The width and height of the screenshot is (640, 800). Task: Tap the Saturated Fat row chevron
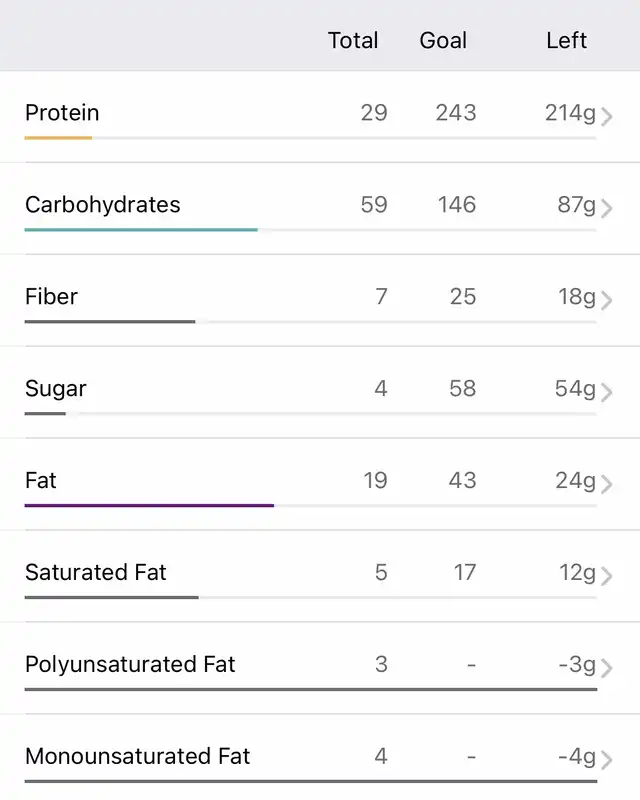tap(607, 576)
